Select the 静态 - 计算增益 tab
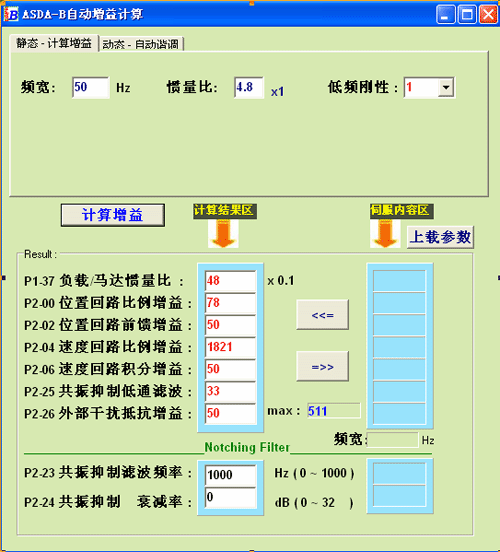The width and height of the screenshot is (500, 552). click(54, 43)
